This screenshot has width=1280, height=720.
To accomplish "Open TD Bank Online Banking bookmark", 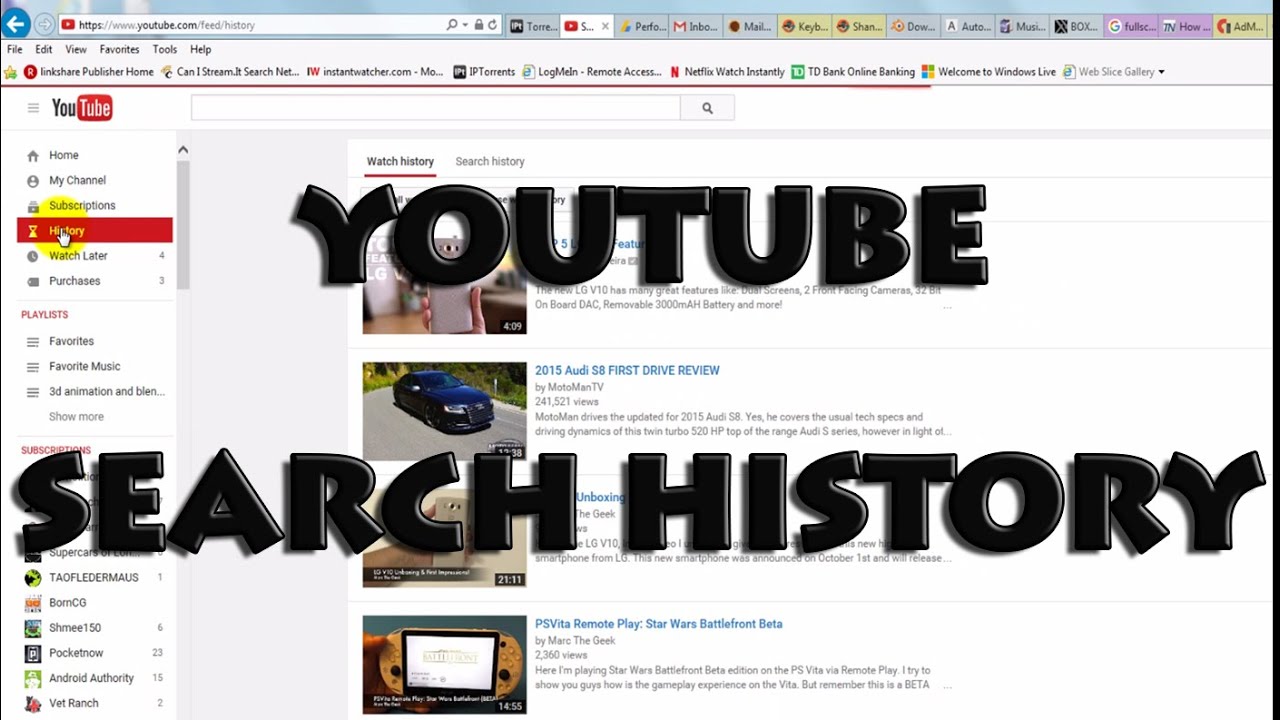I will [x=853, y=72].
